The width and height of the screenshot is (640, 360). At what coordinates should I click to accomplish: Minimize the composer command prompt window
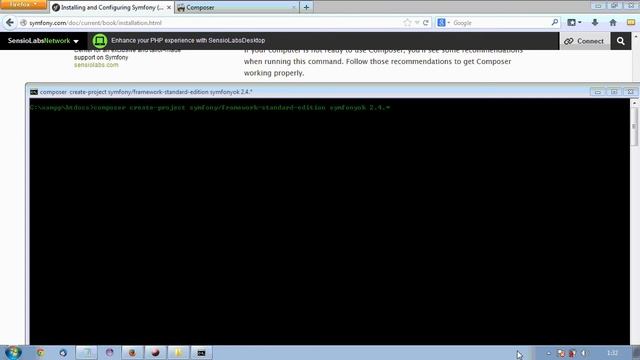(598, 92)
